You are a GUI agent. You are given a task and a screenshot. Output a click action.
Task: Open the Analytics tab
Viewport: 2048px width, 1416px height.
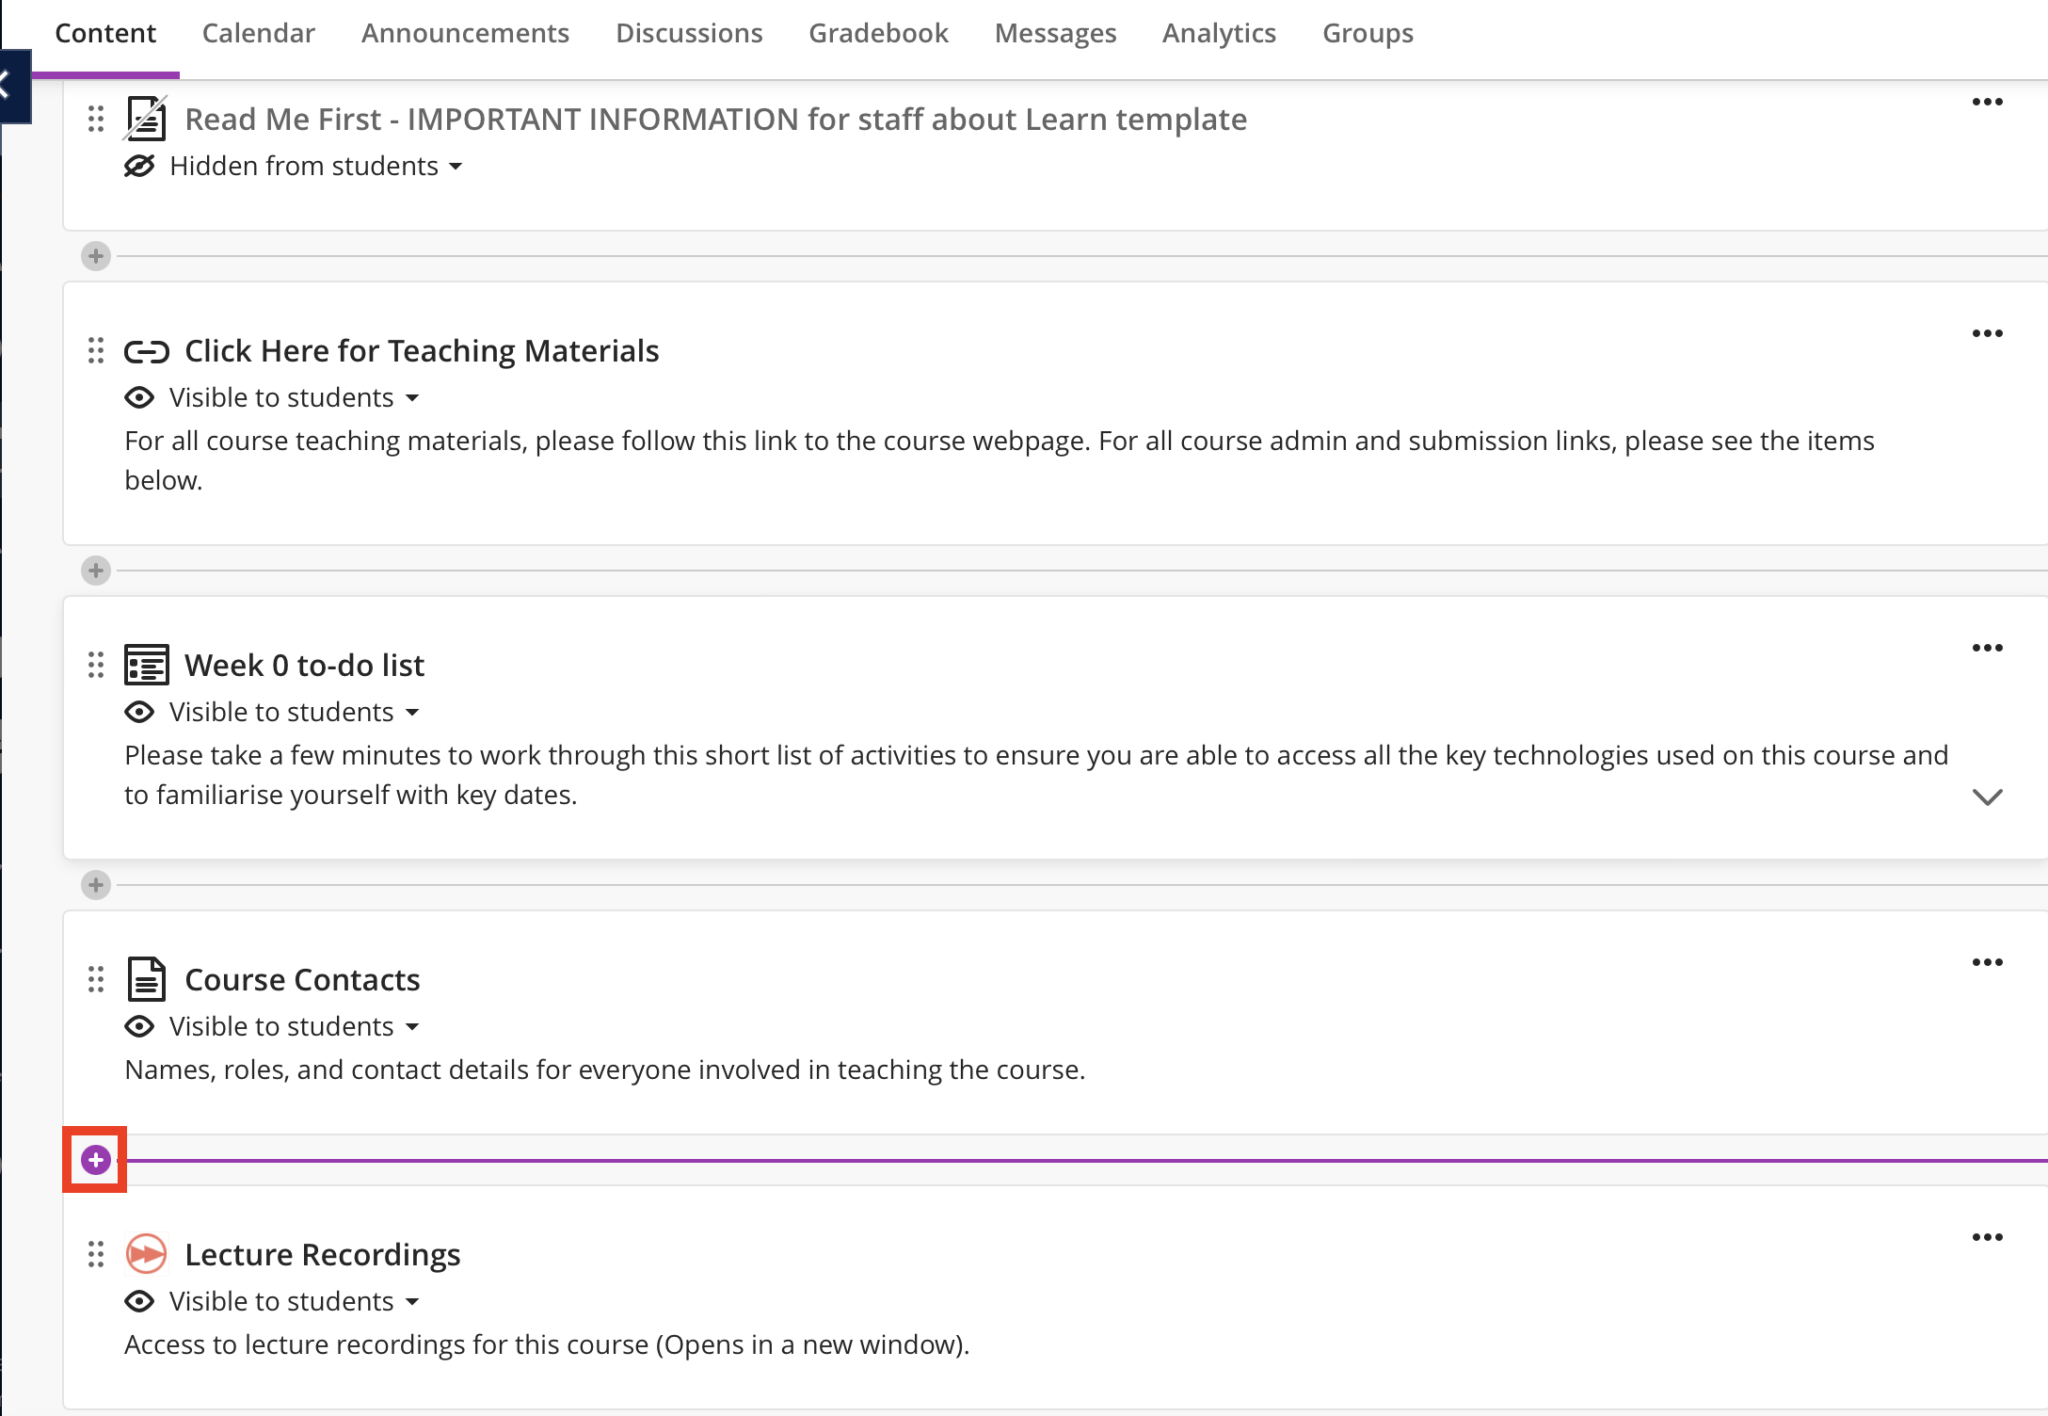1219,32
